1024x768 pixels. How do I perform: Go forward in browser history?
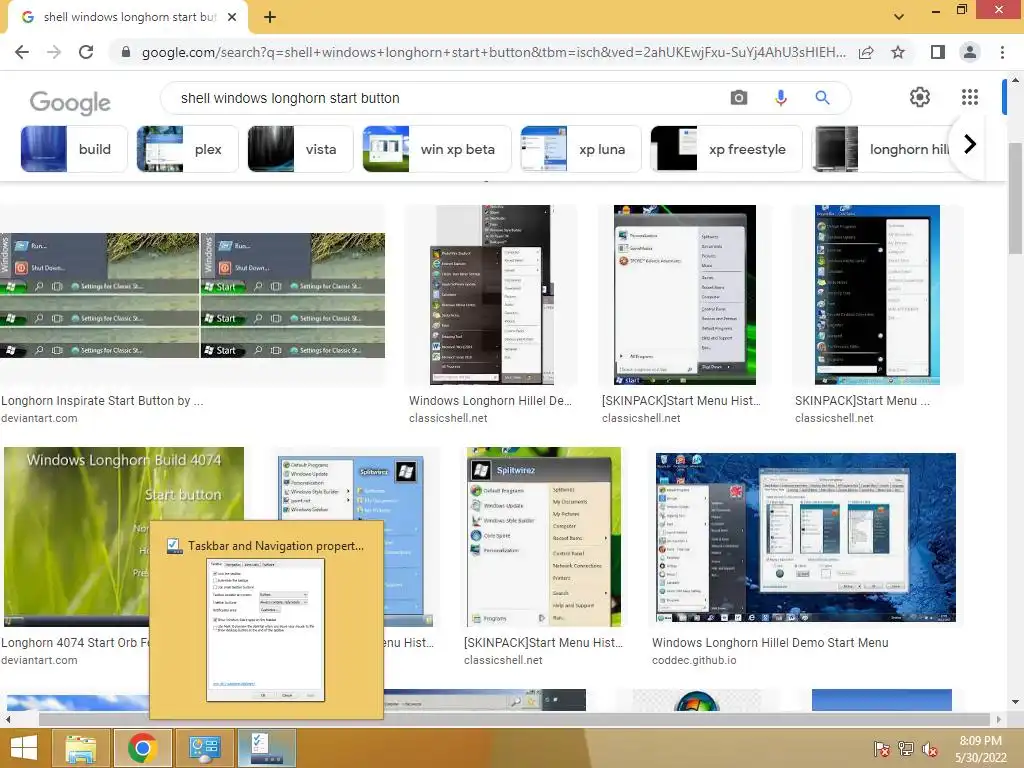54,52
